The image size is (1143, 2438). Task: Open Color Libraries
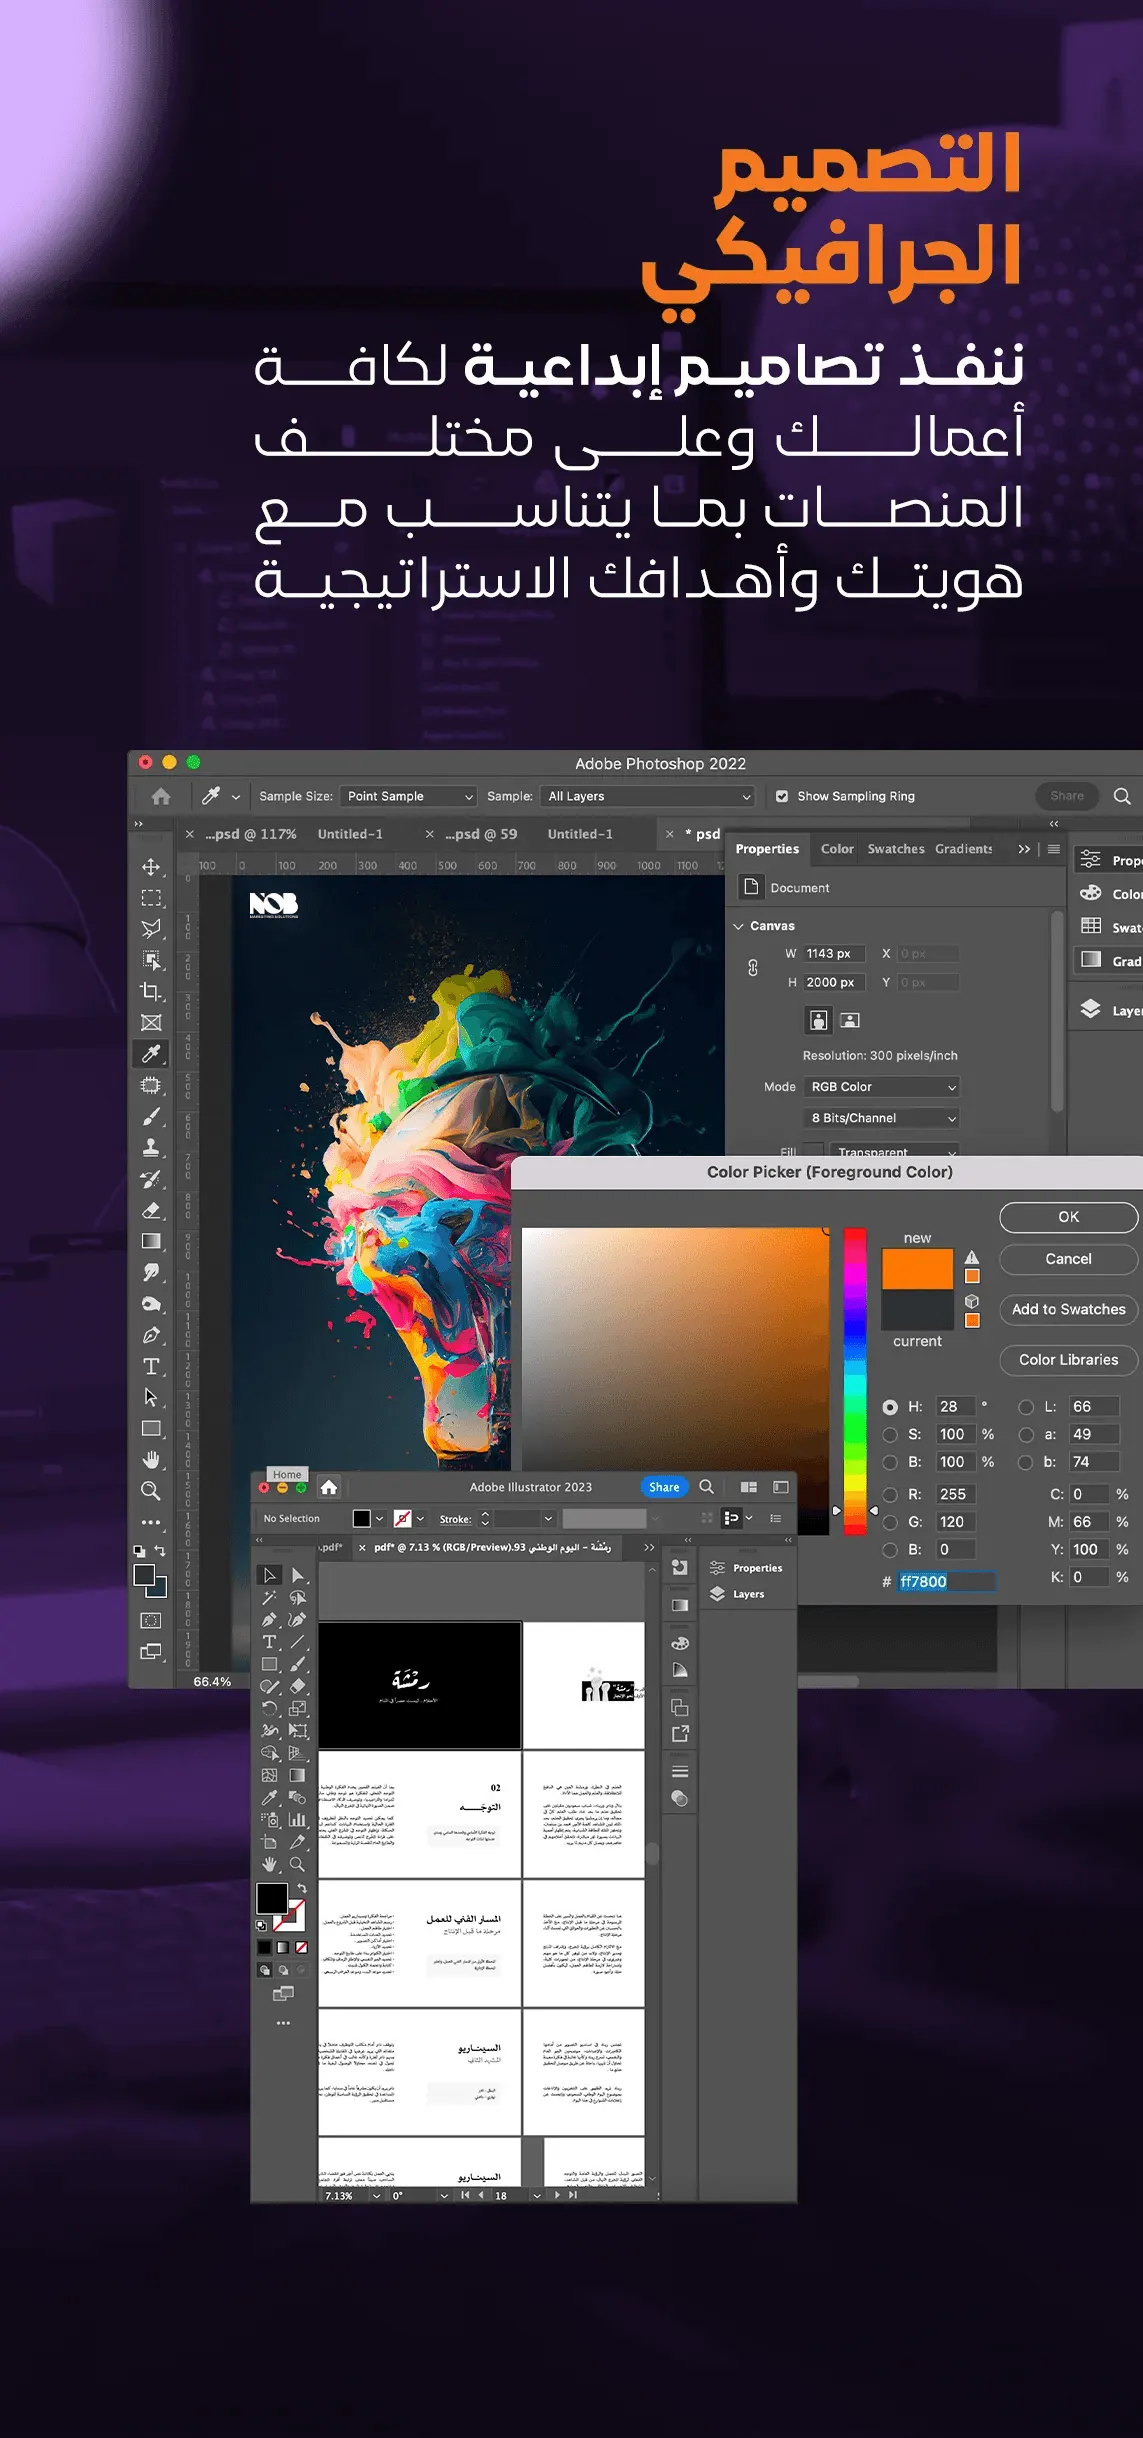tap(1069, 1360)
